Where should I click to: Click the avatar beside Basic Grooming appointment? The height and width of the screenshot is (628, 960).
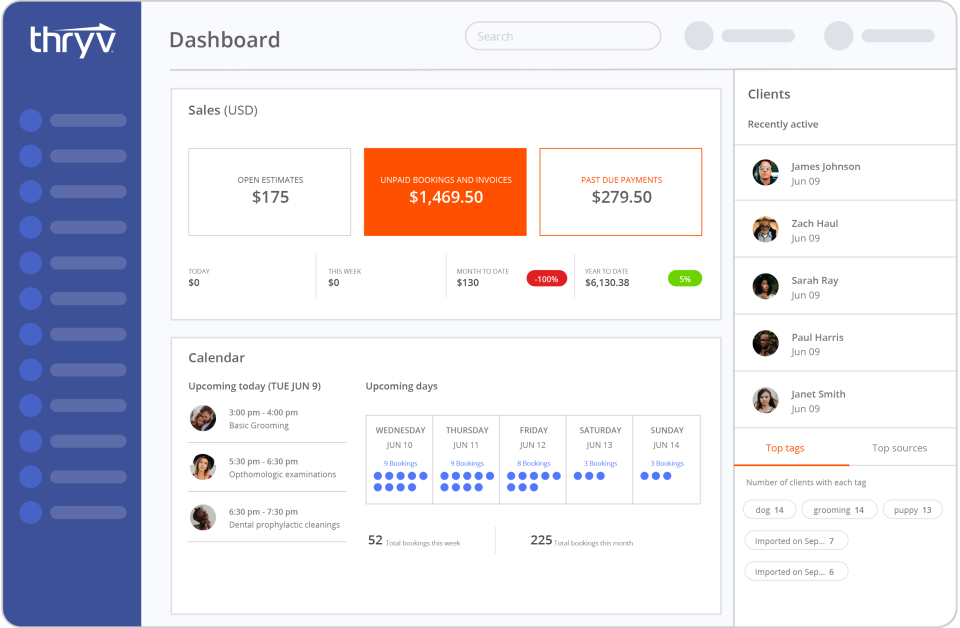coord(203,418)
